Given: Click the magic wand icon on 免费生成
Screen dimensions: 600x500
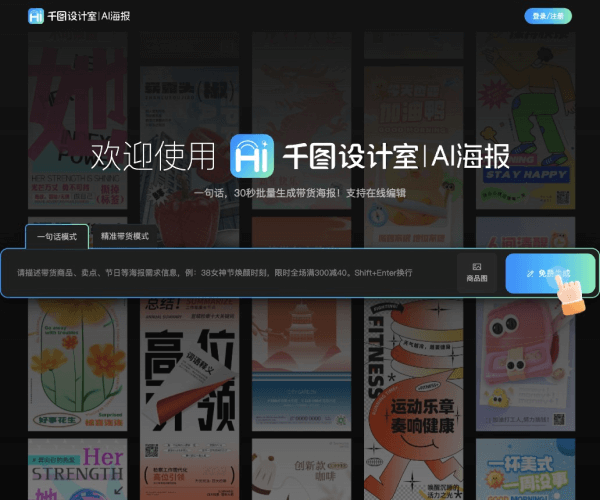Looking at the screenshot, I should click(x=530, y=273).
